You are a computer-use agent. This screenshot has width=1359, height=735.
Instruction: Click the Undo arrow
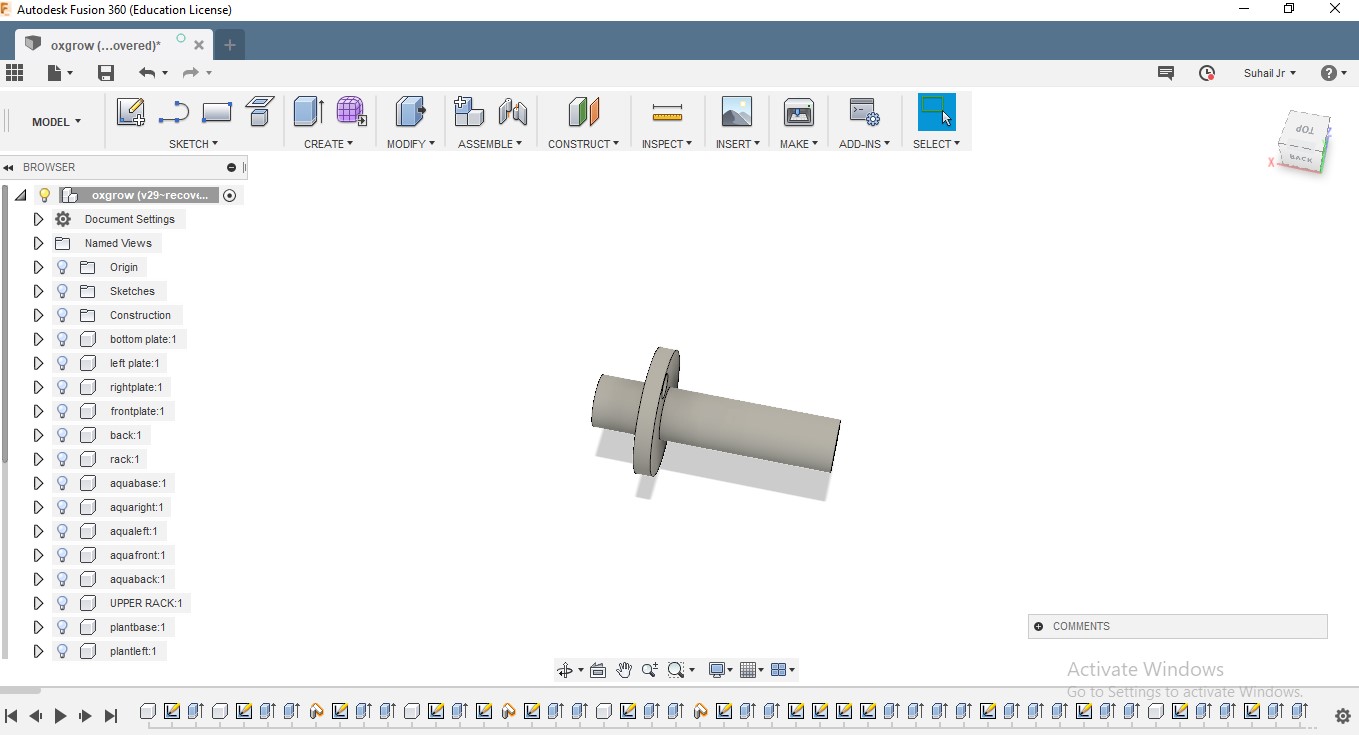click(147, 73)
